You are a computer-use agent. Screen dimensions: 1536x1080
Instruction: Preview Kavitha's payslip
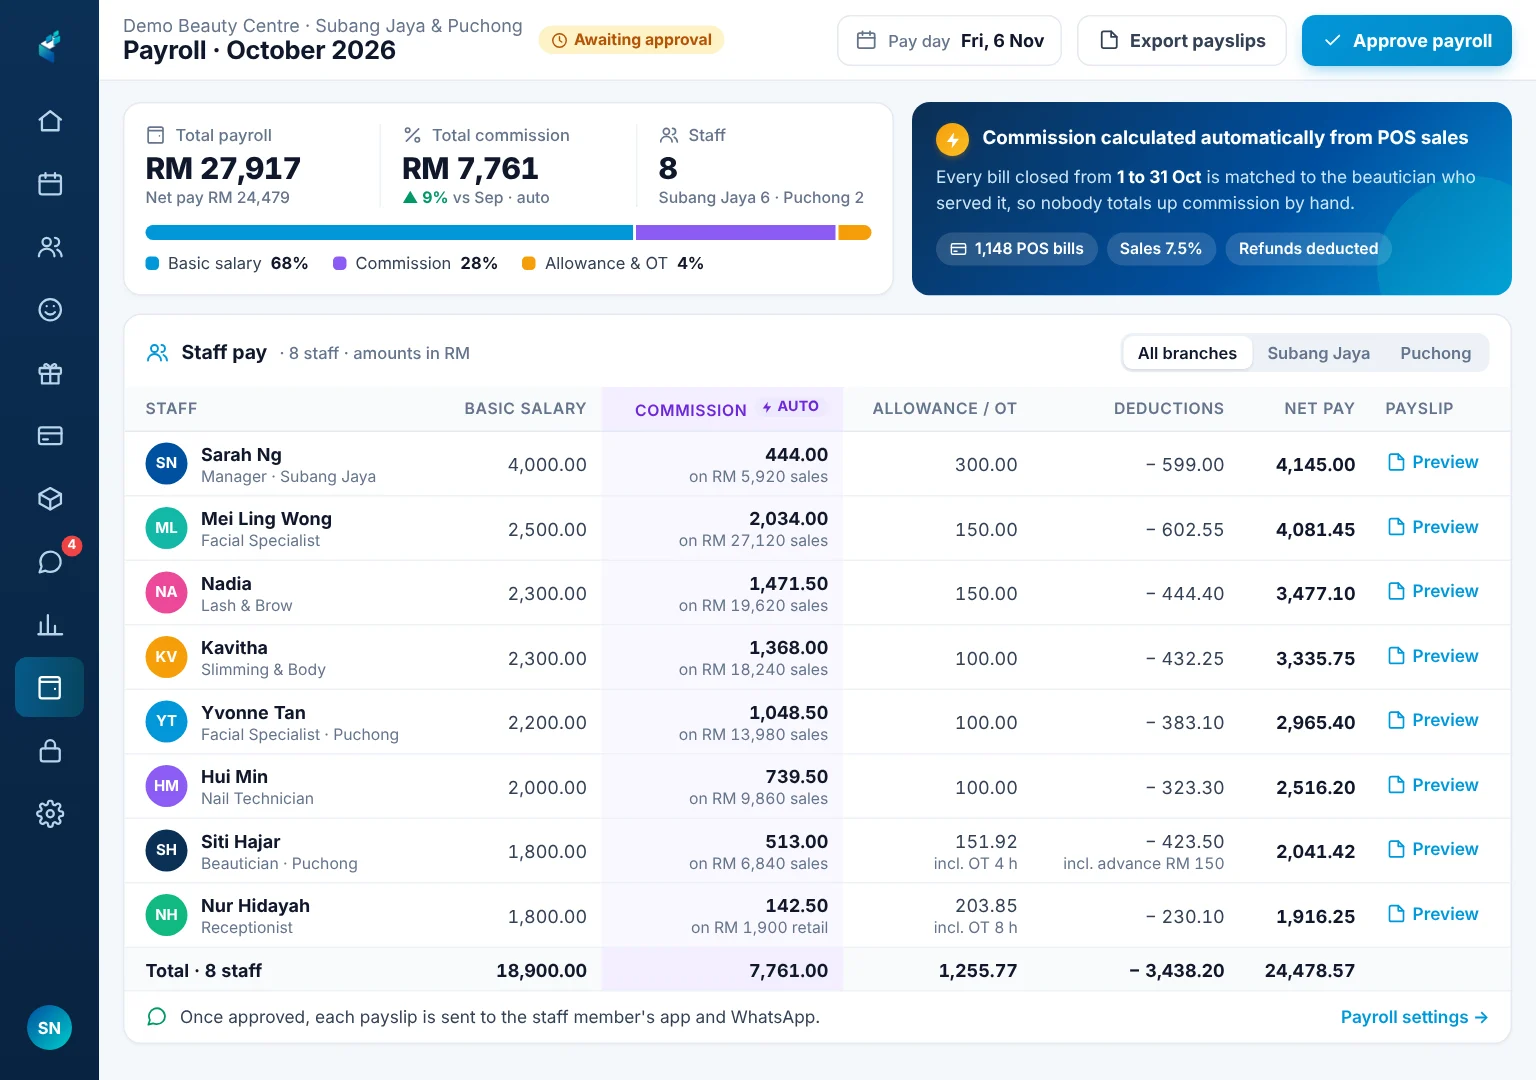1433,656
